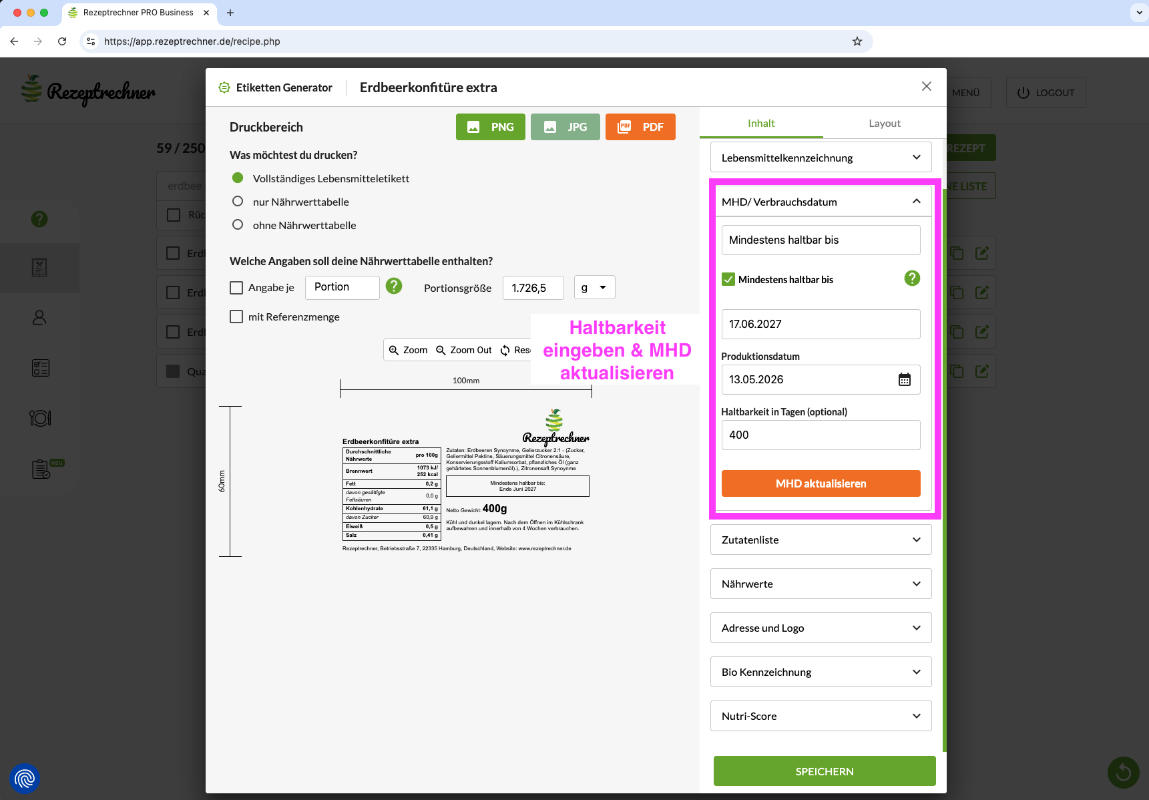Enable the mit Referenzmenge checkbox
The image size is (1149, 800).
236,316
